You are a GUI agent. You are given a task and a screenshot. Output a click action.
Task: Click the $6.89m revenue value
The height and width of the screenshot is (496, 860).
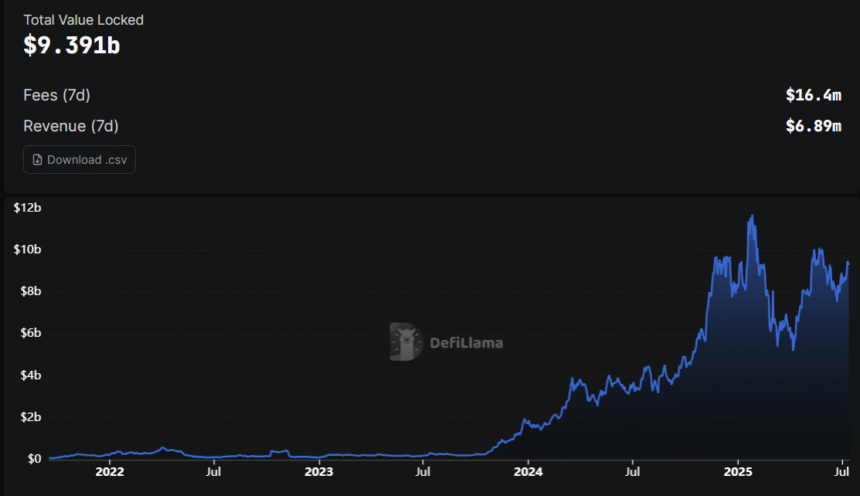813,126
